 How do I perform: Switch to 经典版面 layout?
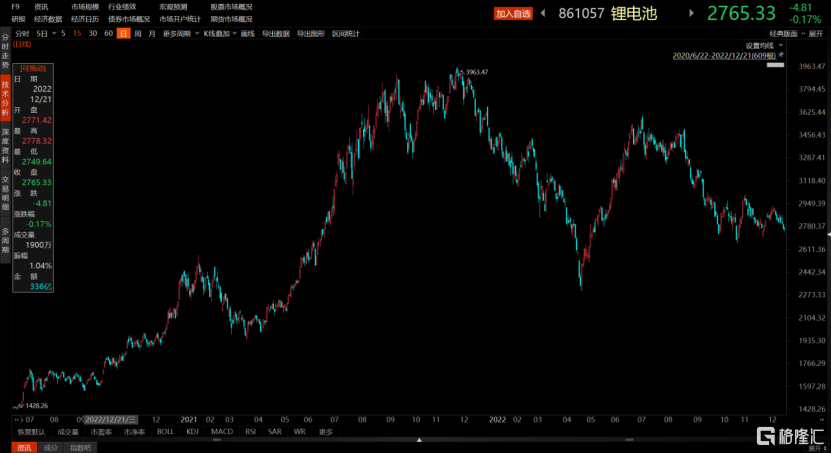(x=783, y=33)
